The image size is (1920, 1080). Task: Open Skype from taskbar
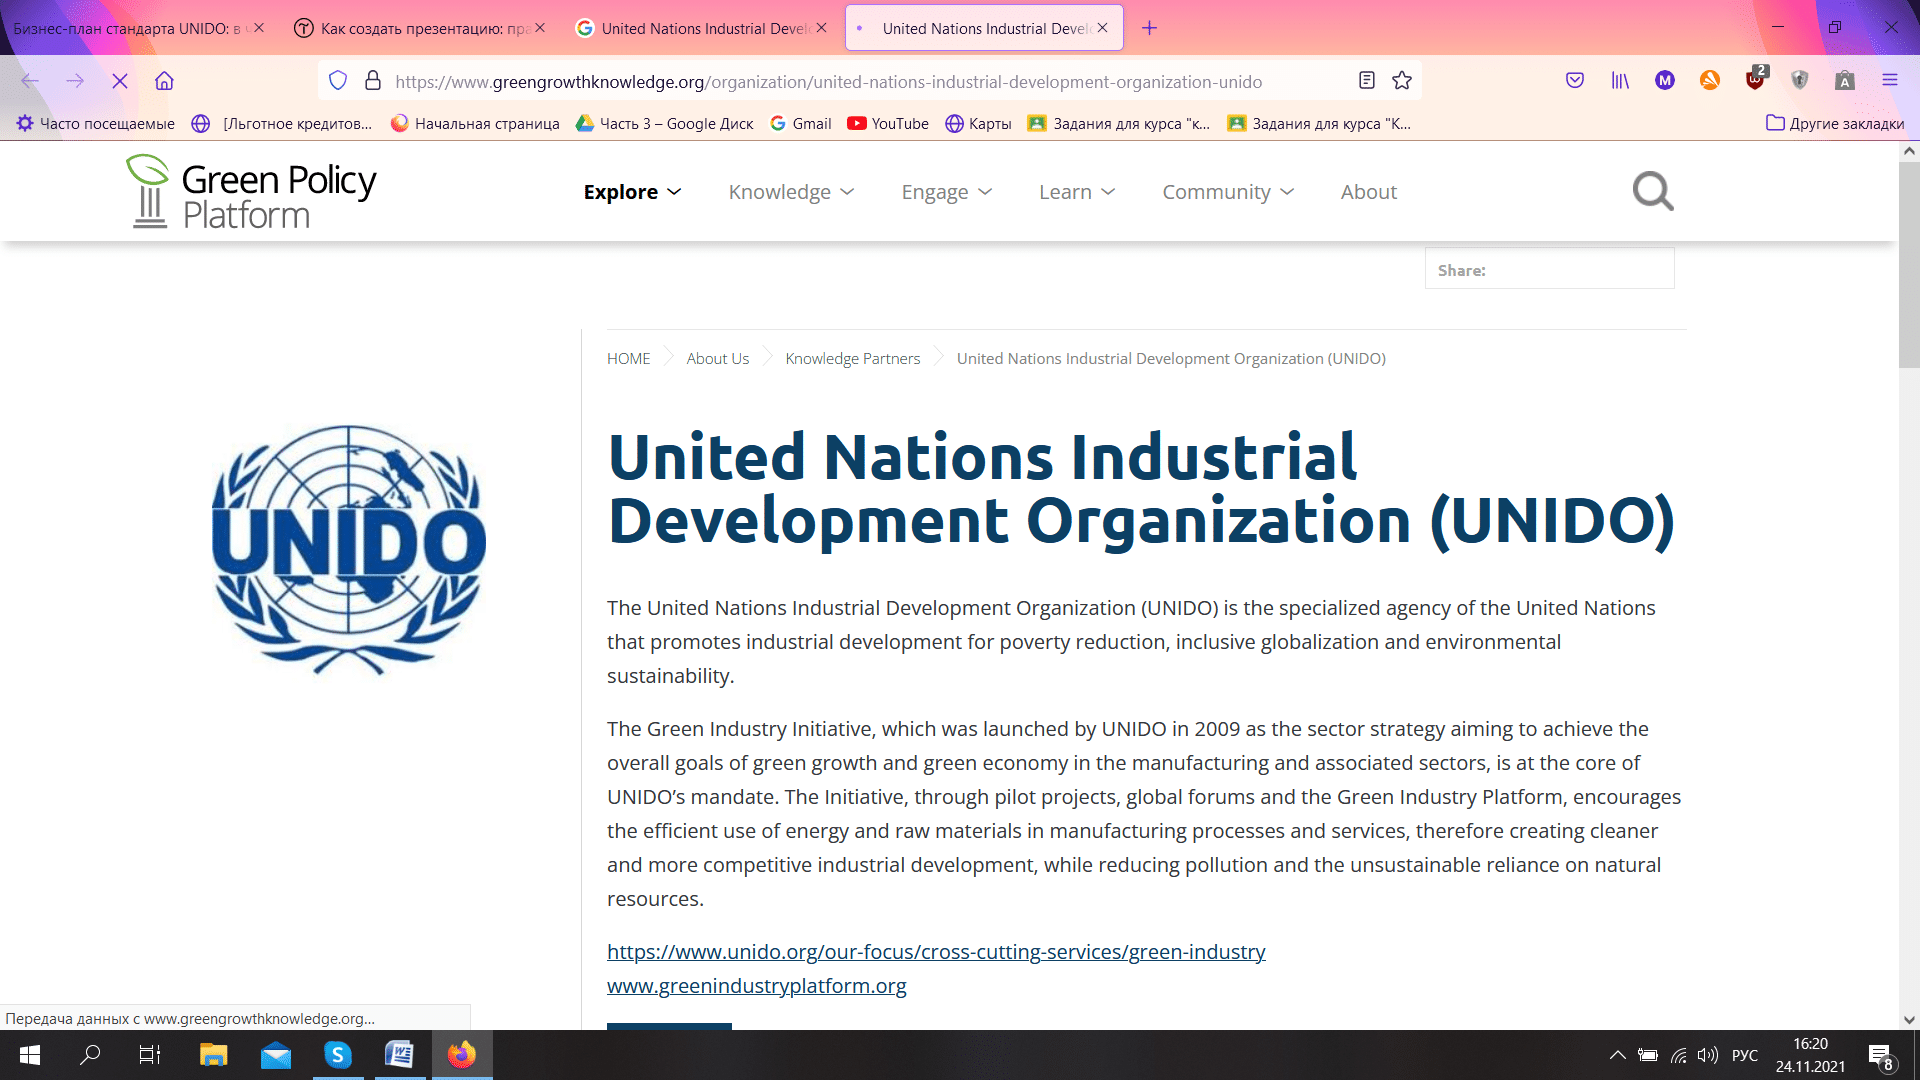click(x=338, y=1055)
